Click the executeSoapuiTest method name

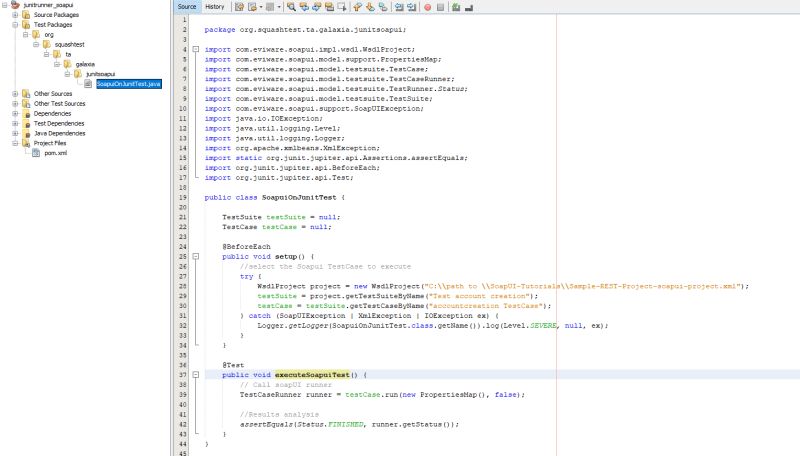click(x=312, y=375)
